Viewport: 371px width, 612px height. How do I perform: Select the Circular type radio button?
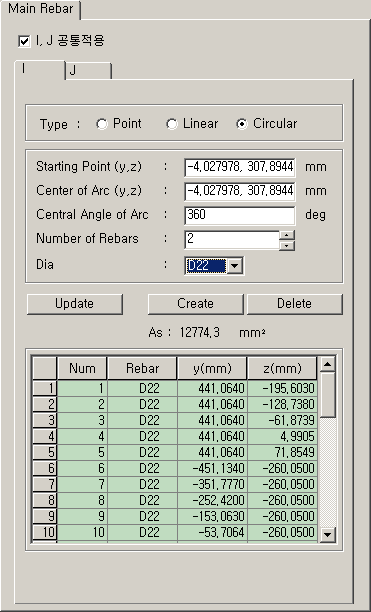242,124
